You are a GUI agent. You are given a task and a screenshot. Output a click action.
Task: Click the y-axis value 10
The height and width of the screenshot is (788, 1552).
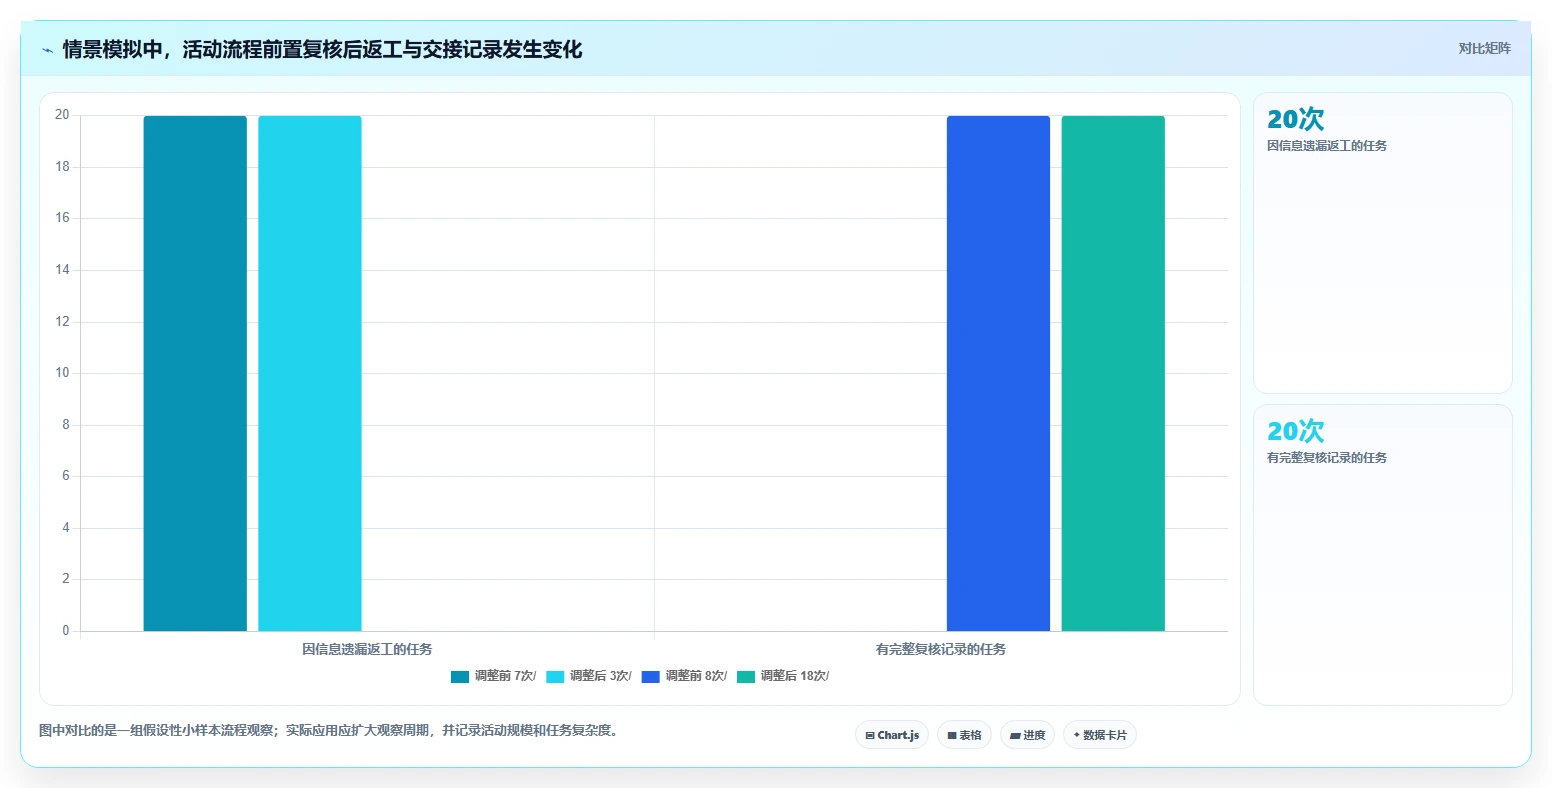62,373
